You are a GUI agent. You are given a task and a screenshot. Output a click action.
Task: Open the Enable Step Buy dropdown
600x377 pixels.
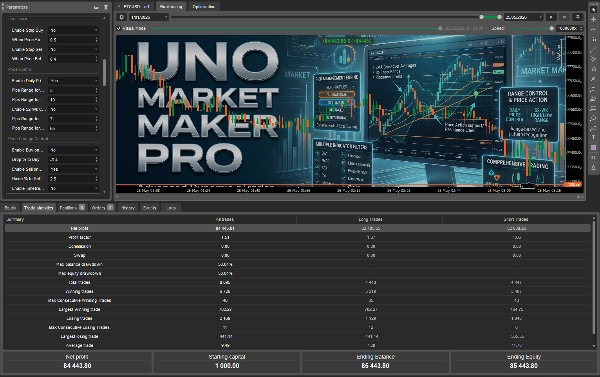73,30
